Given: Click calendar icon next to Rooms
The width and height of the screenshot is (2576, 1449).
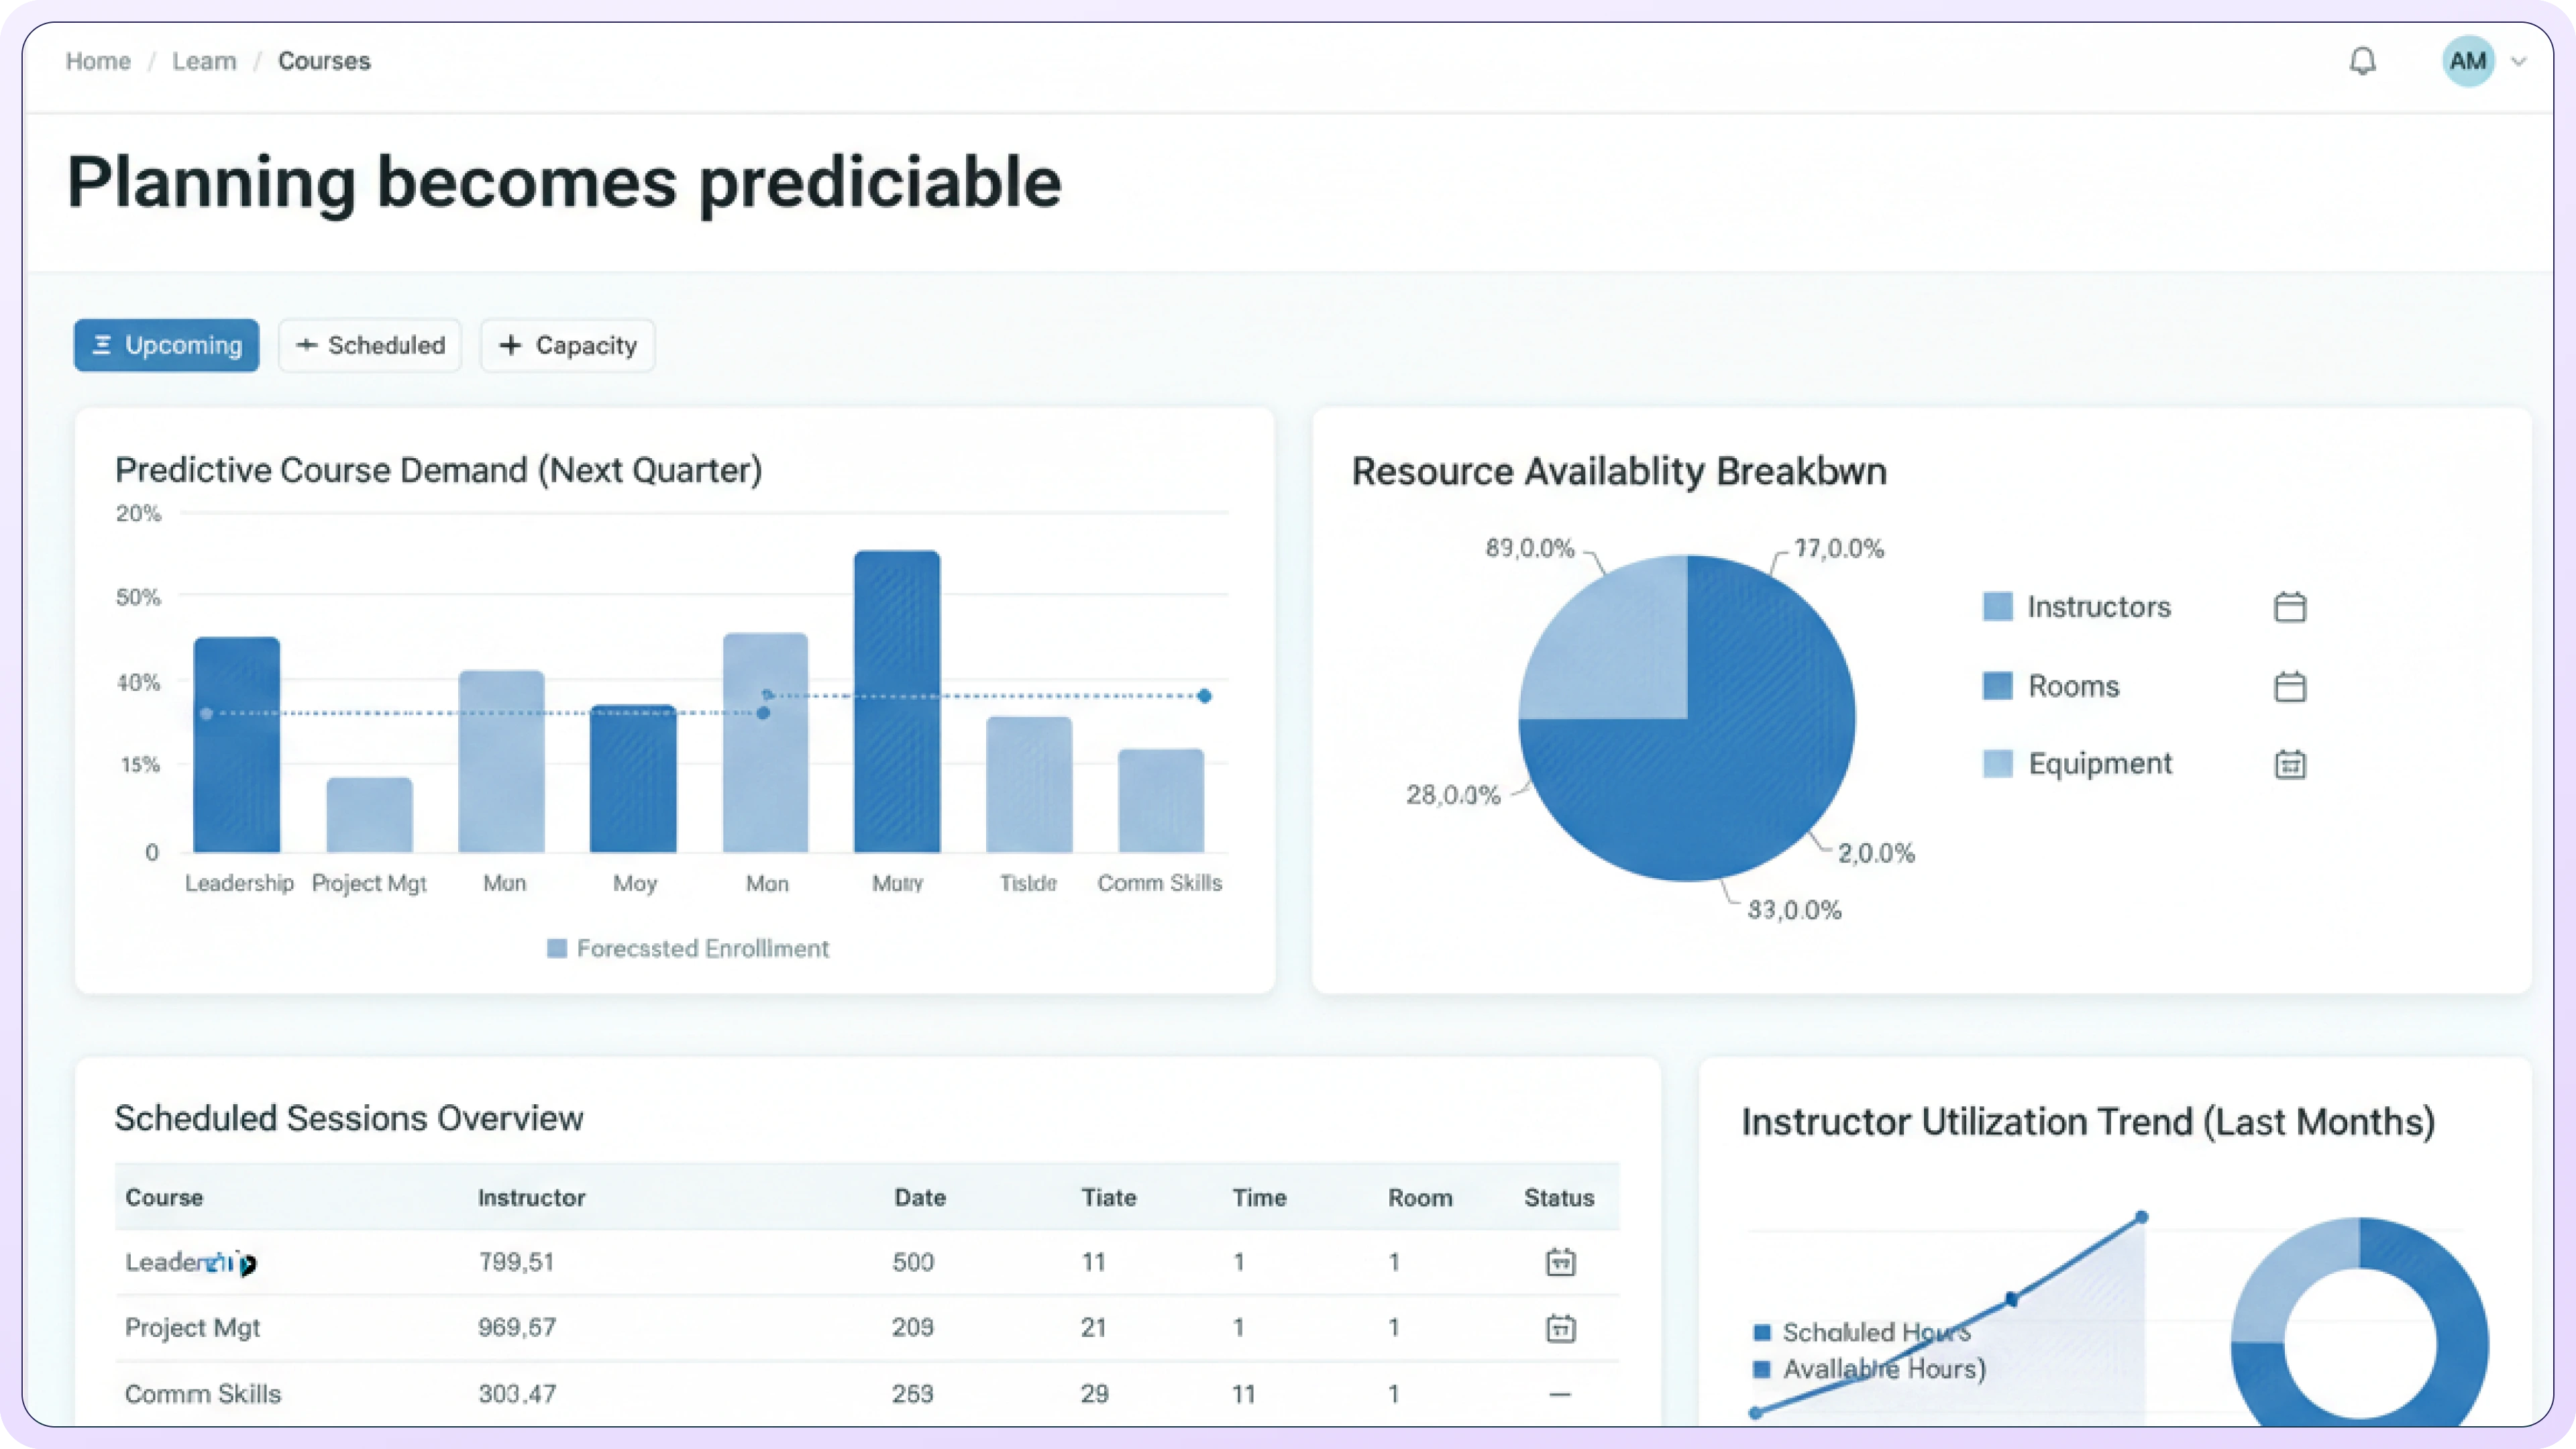Looking at the screenshot, I should click(x=2289, y=686).
